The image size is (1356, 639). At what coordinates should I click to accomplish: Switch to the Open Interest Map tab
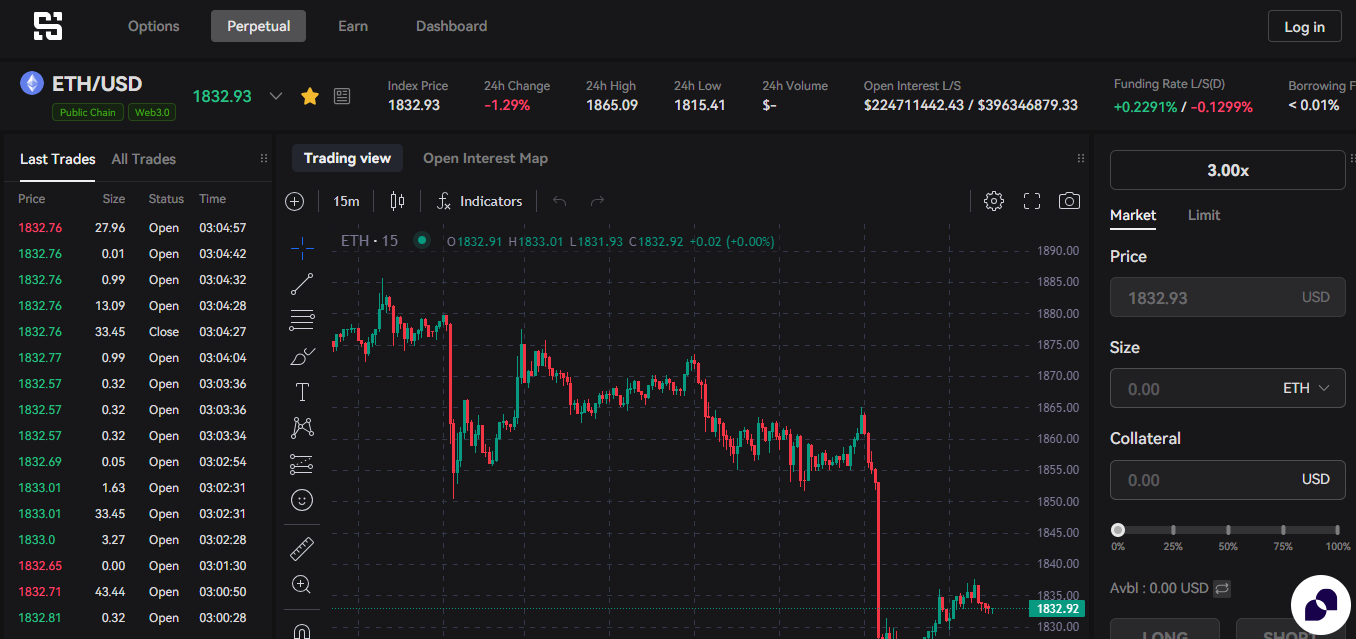tap(485, 158)
